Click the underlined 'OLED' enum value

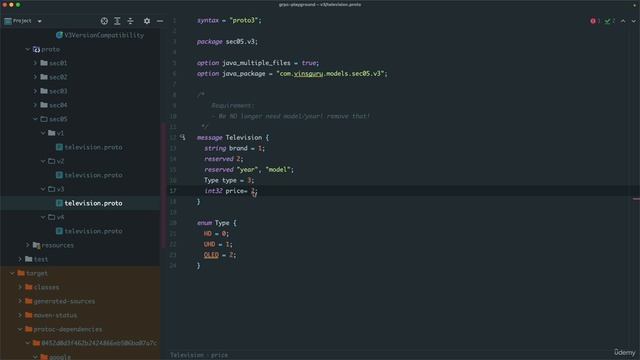pos(211,255)
